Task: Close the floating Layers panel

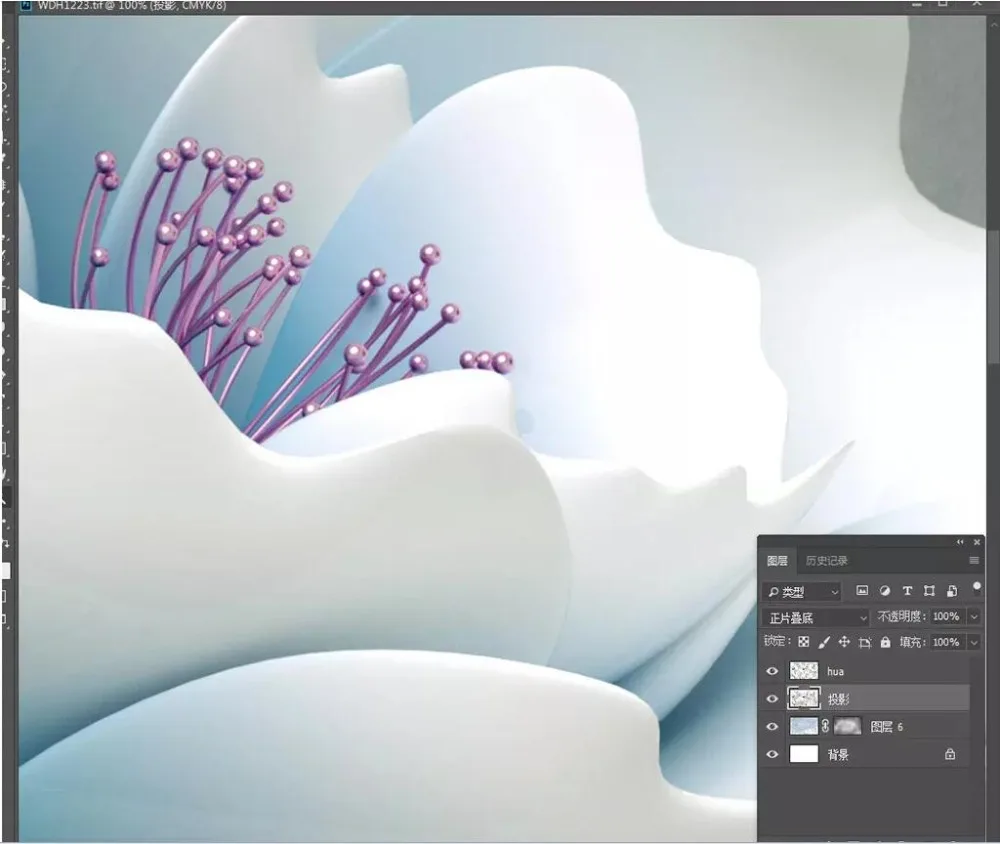Action: tap(977, 542)
